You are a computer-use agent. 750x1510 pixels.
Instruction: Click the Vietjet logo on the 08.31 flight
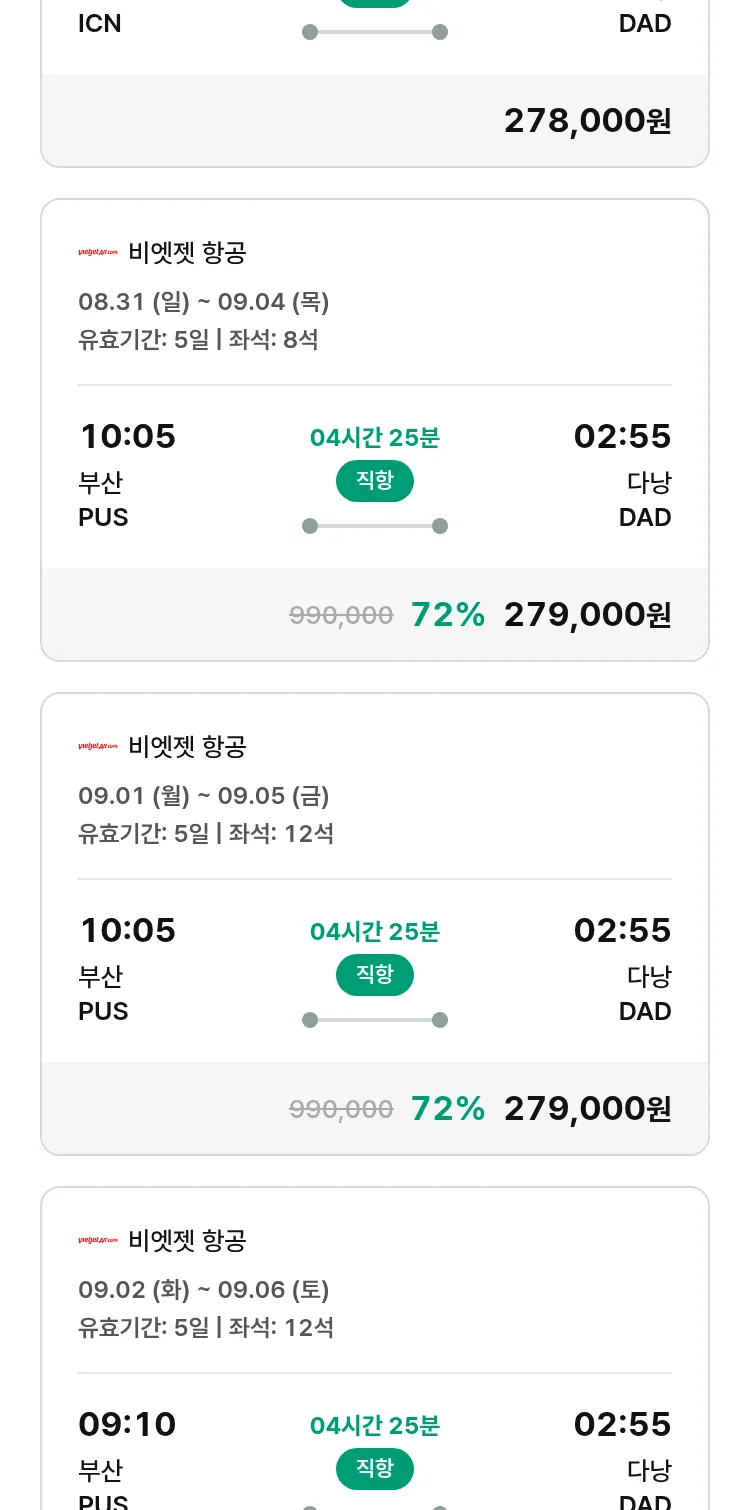(x=98, y=253)
